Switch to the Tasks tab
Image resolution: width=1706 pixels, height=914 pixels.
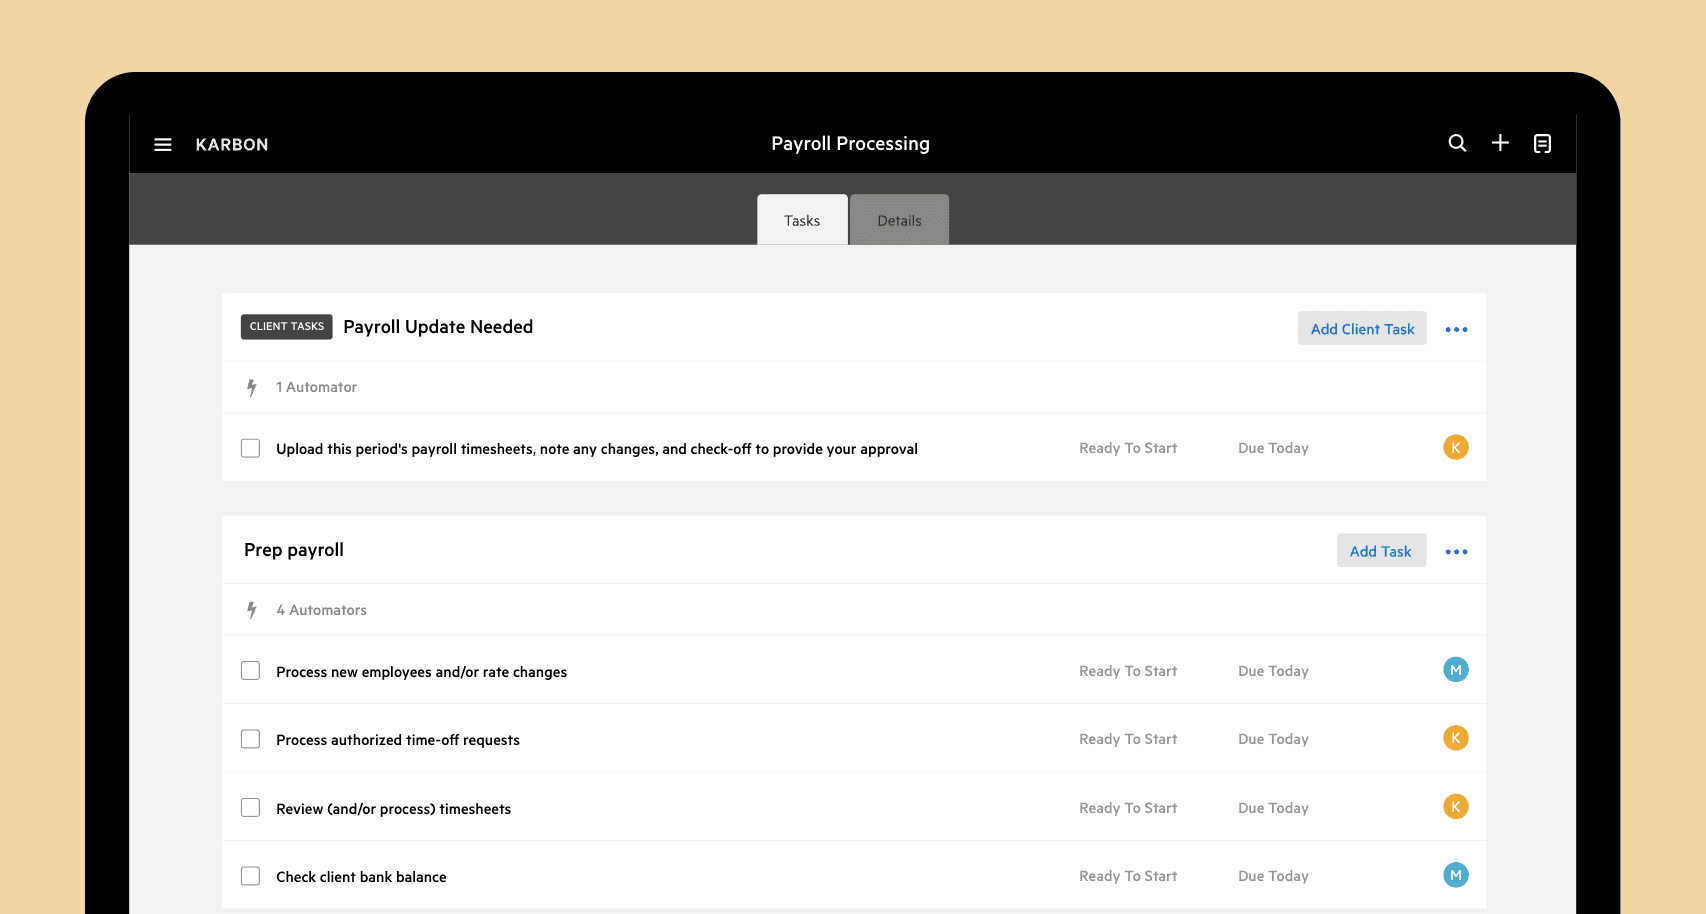point(802,220)
